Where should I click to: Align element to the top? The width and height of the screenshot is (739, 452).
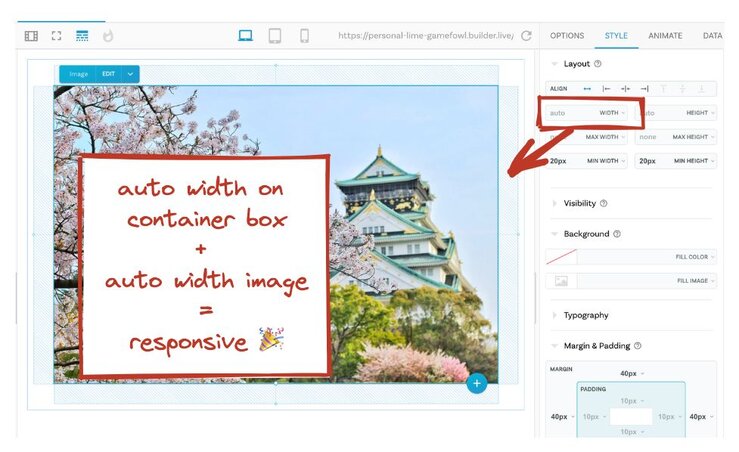pyautogui.click(x=664, y=89)
